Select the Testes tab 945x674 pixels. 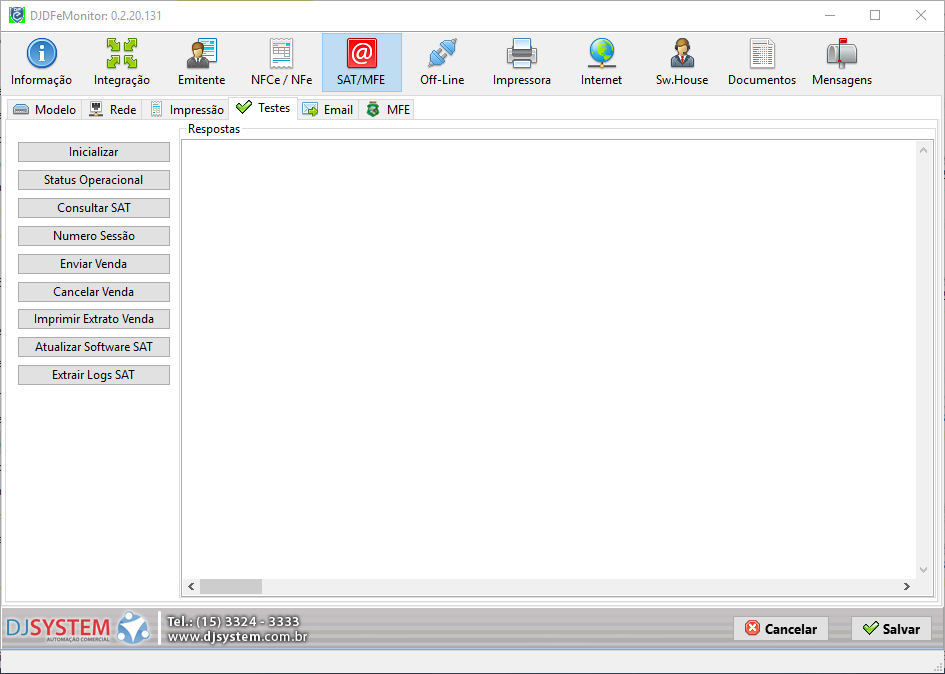(263, 108)
